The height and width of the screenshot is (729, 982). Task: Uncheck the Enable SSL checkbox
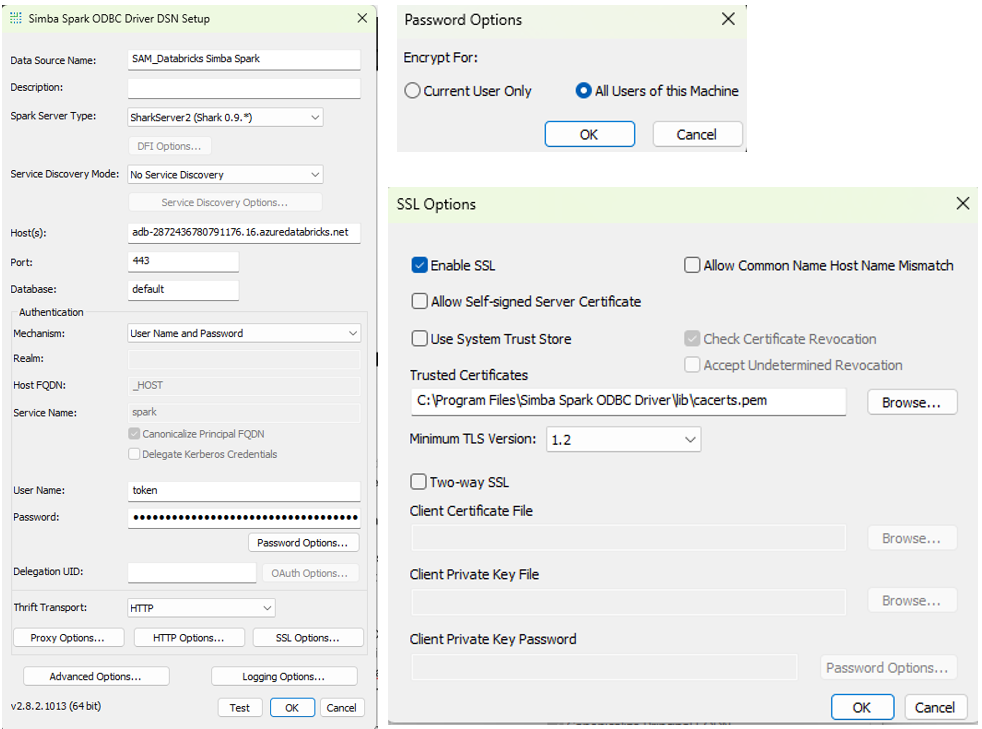tap(419, 265)
